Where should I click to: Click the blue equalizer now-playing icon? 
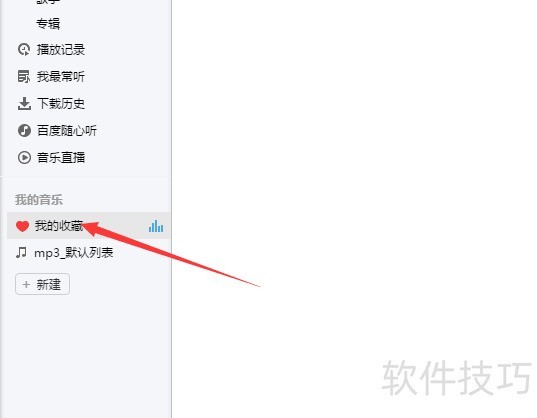156,226
